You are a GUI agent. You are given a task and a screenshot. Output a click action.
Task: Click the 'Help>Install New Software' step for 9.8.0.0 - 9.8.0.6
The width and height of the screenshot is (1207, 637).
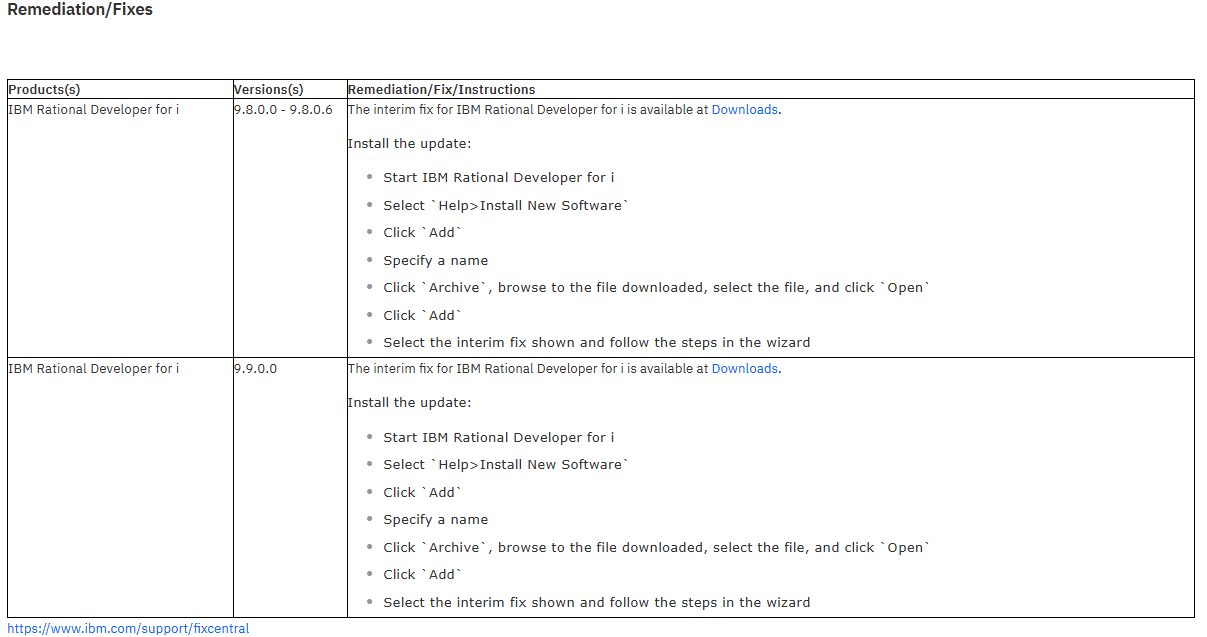[506, 205]
